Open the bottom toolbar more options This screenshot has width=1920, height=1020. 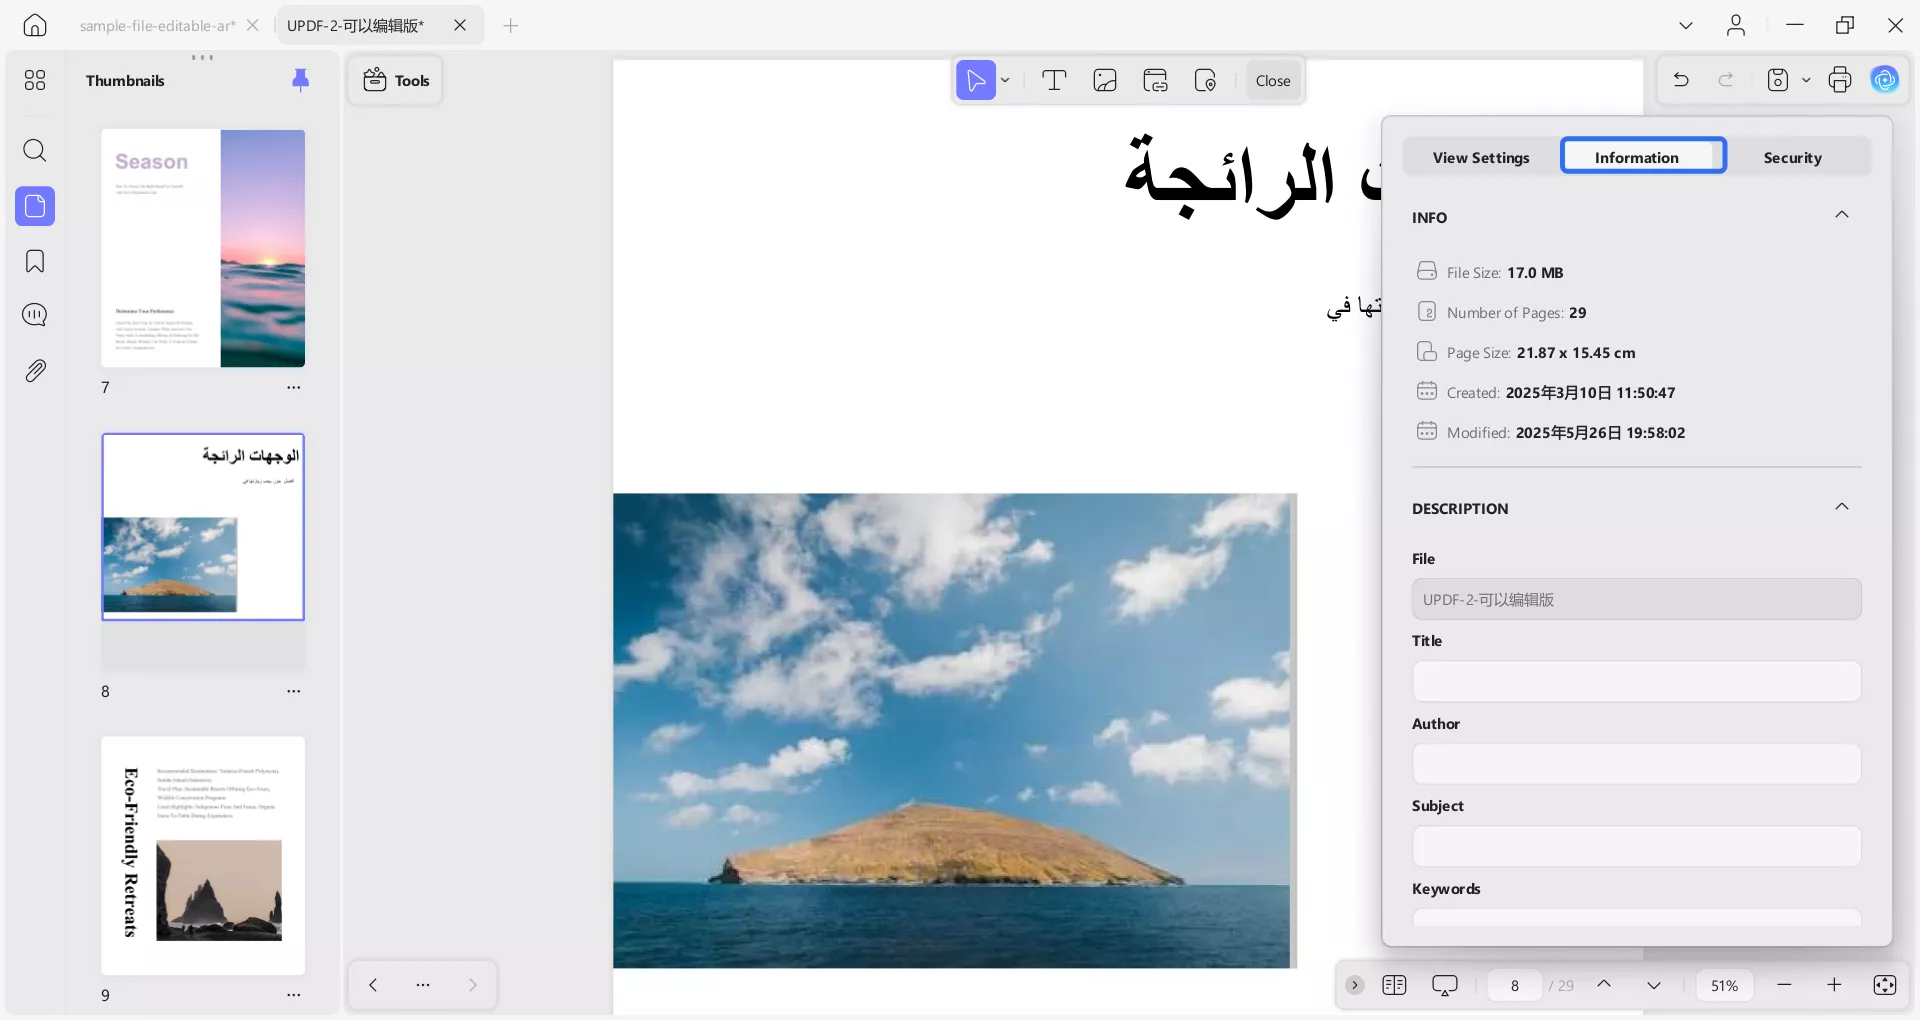point(423,985)
